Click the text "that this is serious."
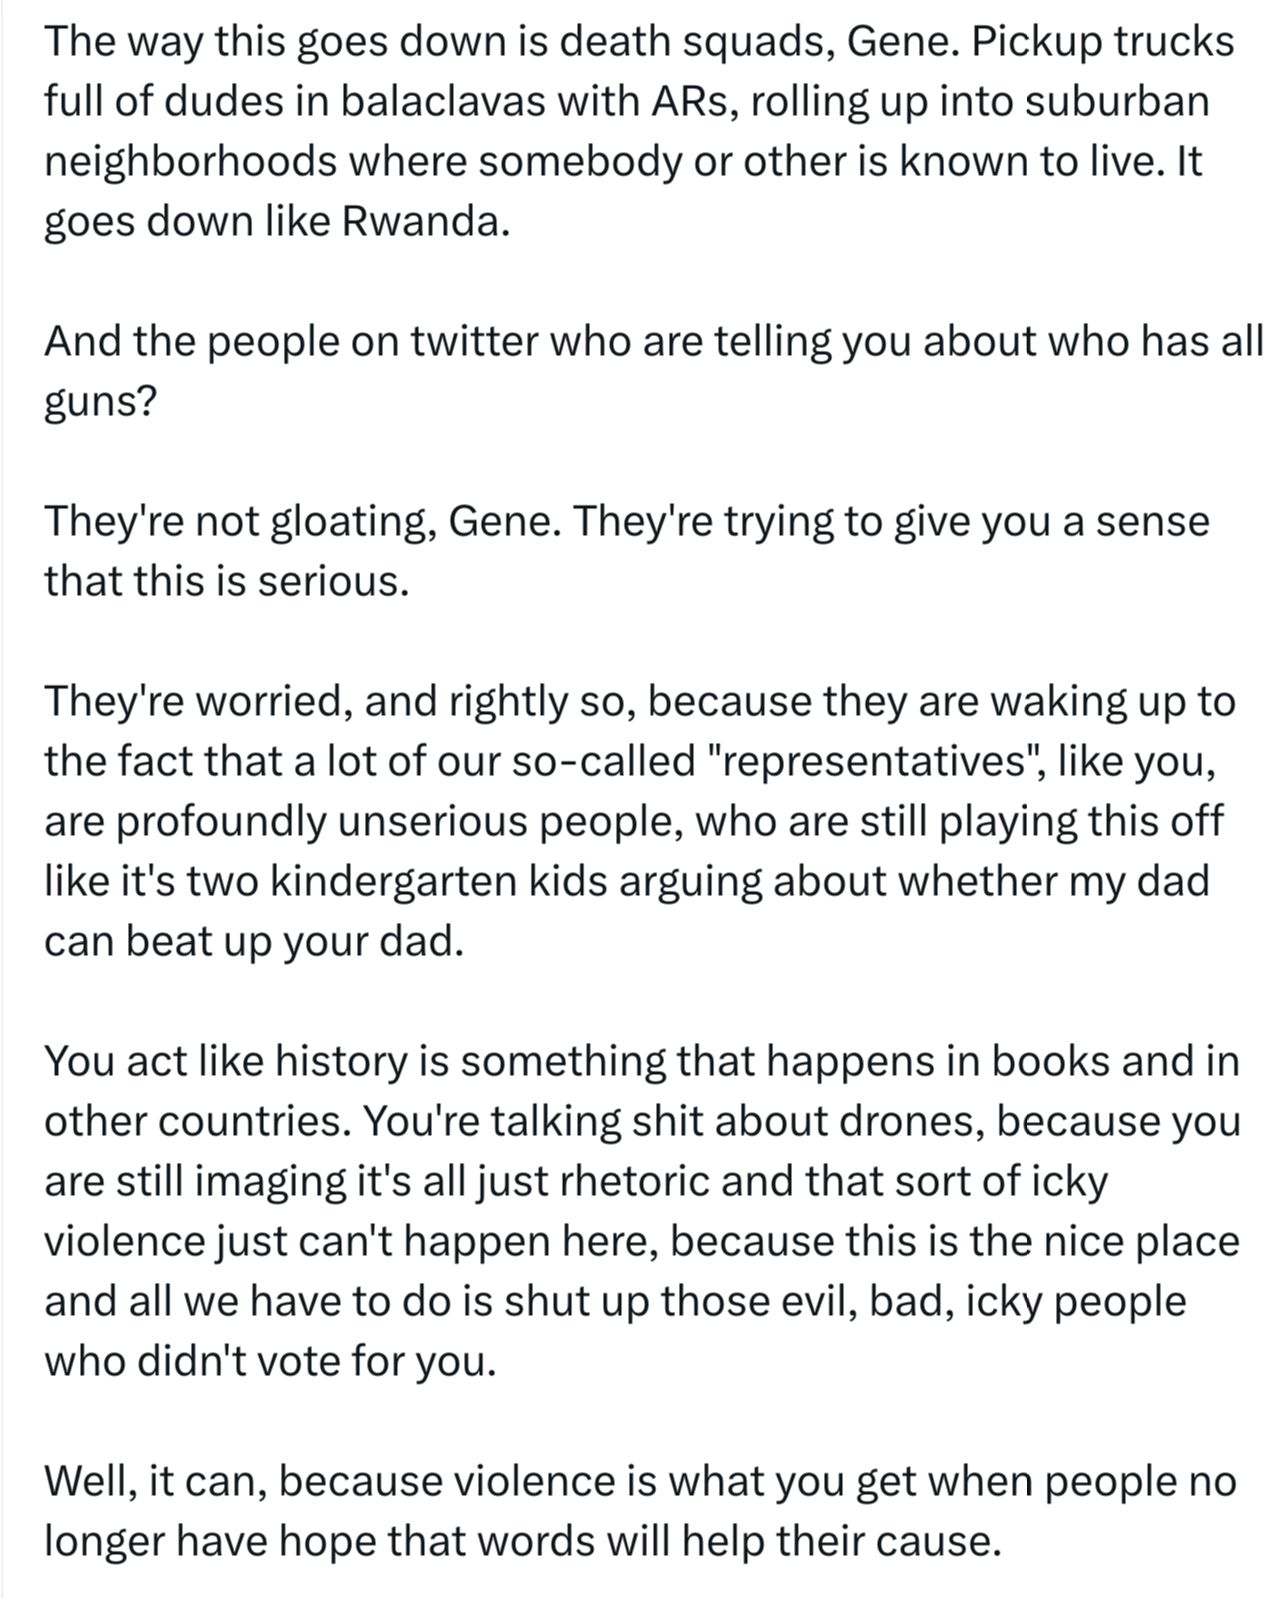 pos(227,581)
